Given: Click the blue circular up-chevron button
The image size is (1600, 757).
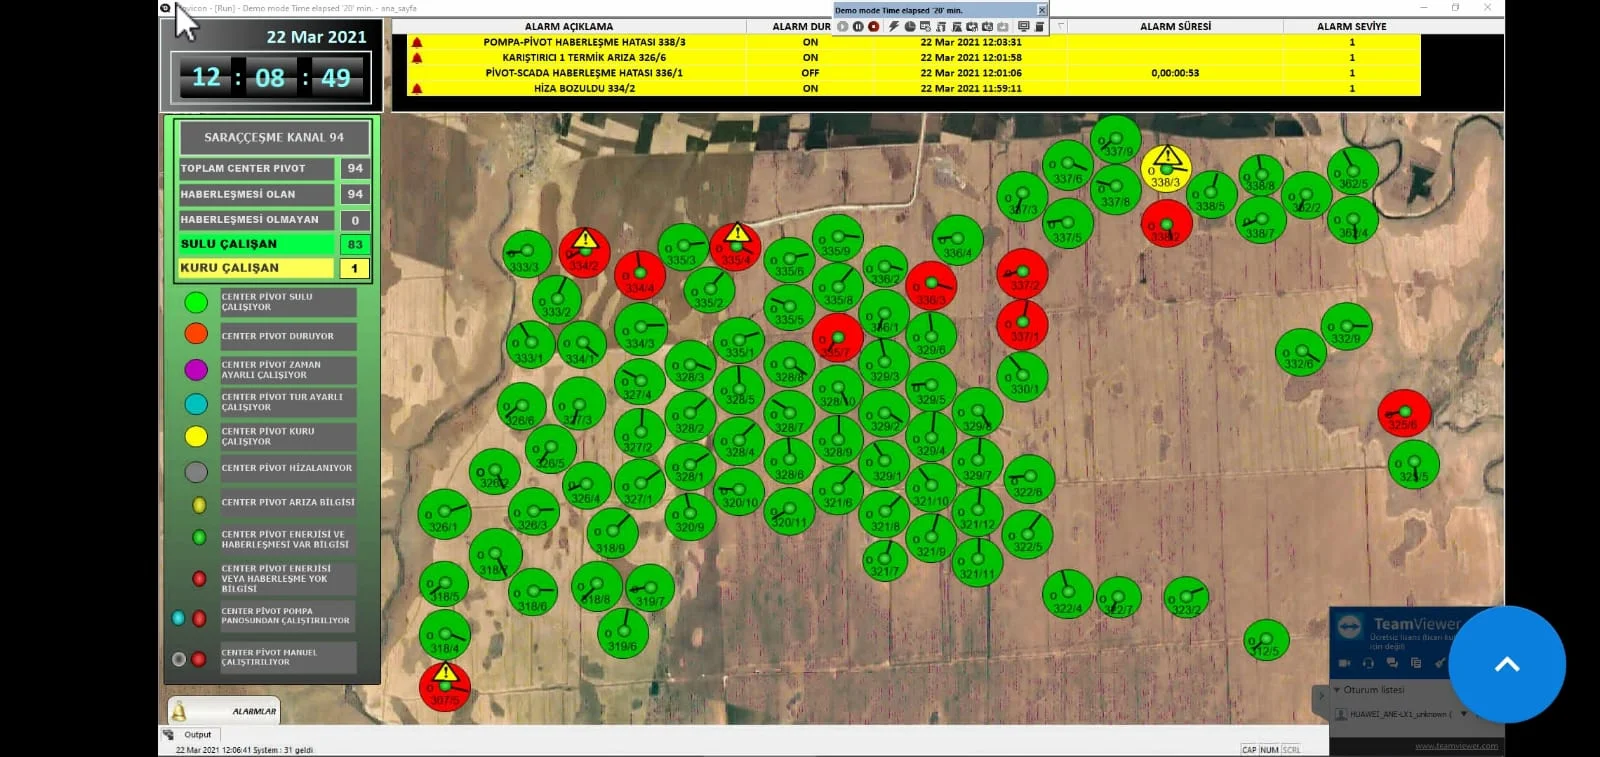Looking at the screenshot, I should coord(1506,665).
